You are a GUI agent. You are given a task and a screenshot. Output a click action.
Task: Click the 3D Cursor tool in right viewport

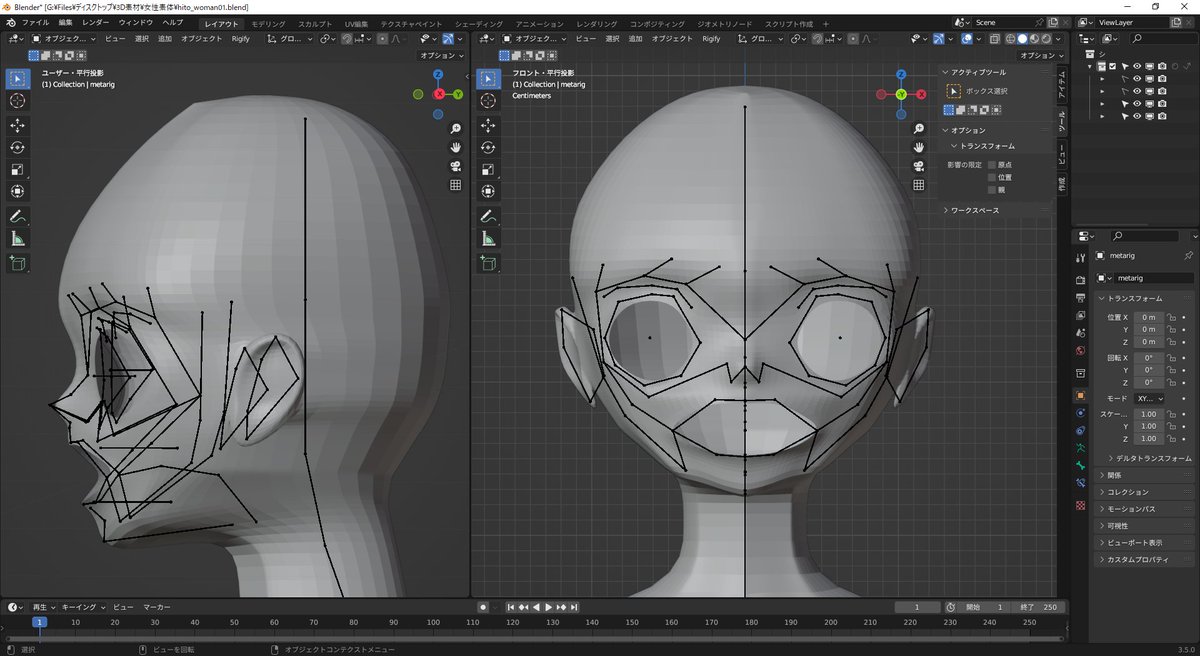coord(487,101)
